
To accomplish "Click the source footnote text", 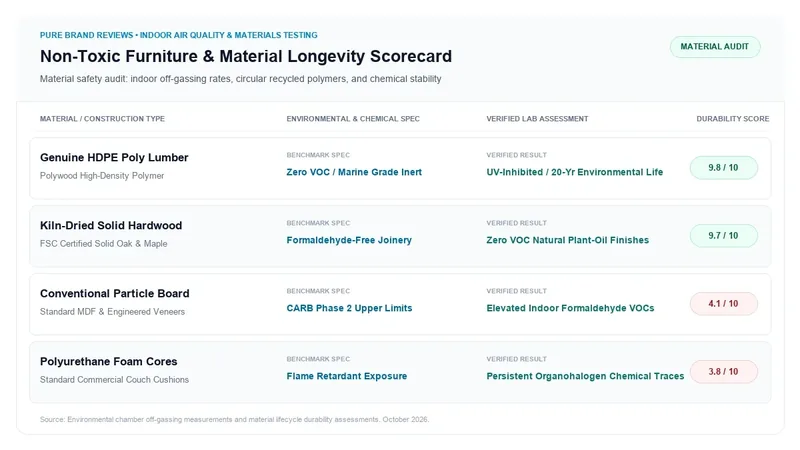I will tap(234, 419).
